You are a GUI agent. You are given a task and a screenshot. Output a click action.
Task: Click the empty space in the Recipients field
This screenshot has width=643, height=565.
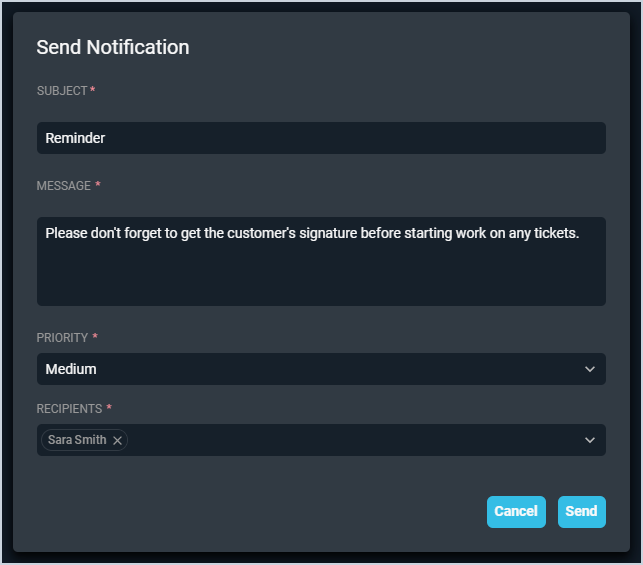[350, 440]
